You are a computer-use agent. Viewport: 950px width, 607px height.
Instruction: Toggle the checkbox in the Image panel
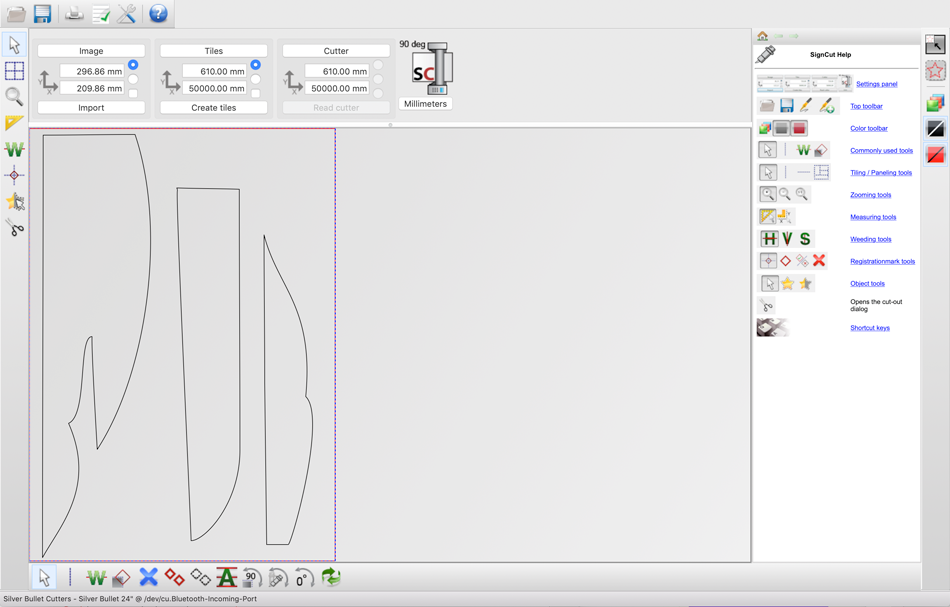click(133, 93)
